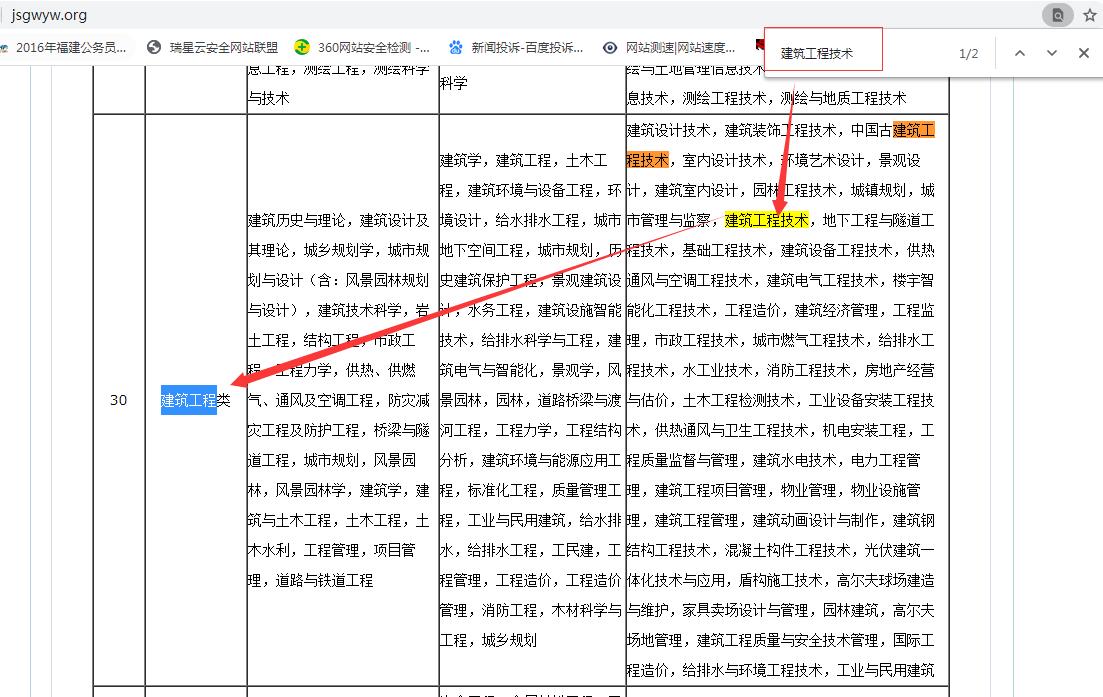
Task: Click the line 木水利，工程管理，项目管
Action: pos(331,550)
